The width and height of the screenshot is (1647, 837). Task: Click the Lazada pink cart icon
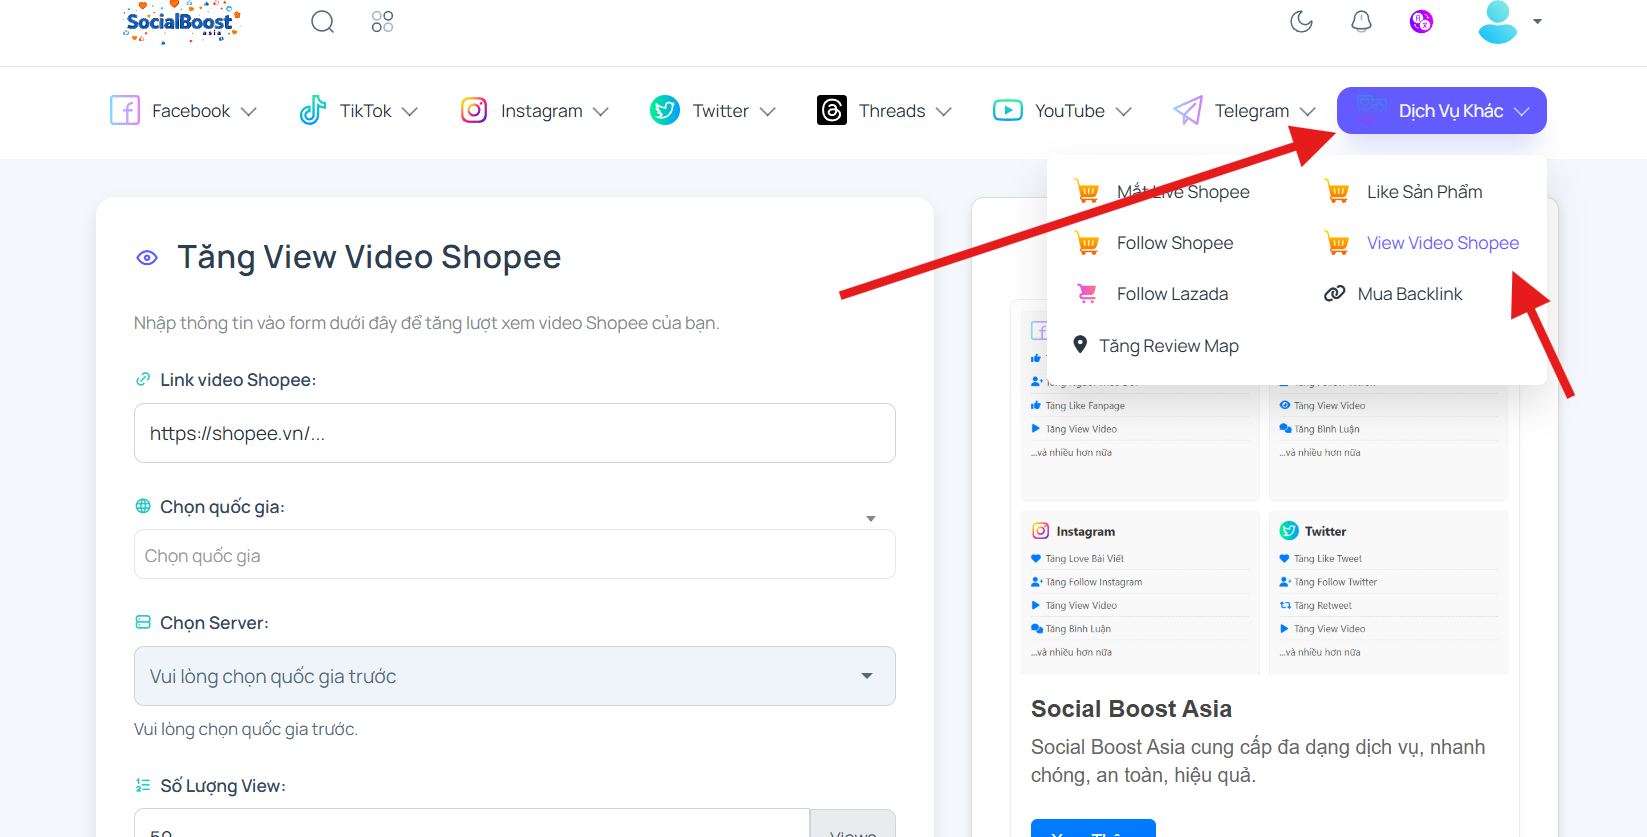(1087, 293)
